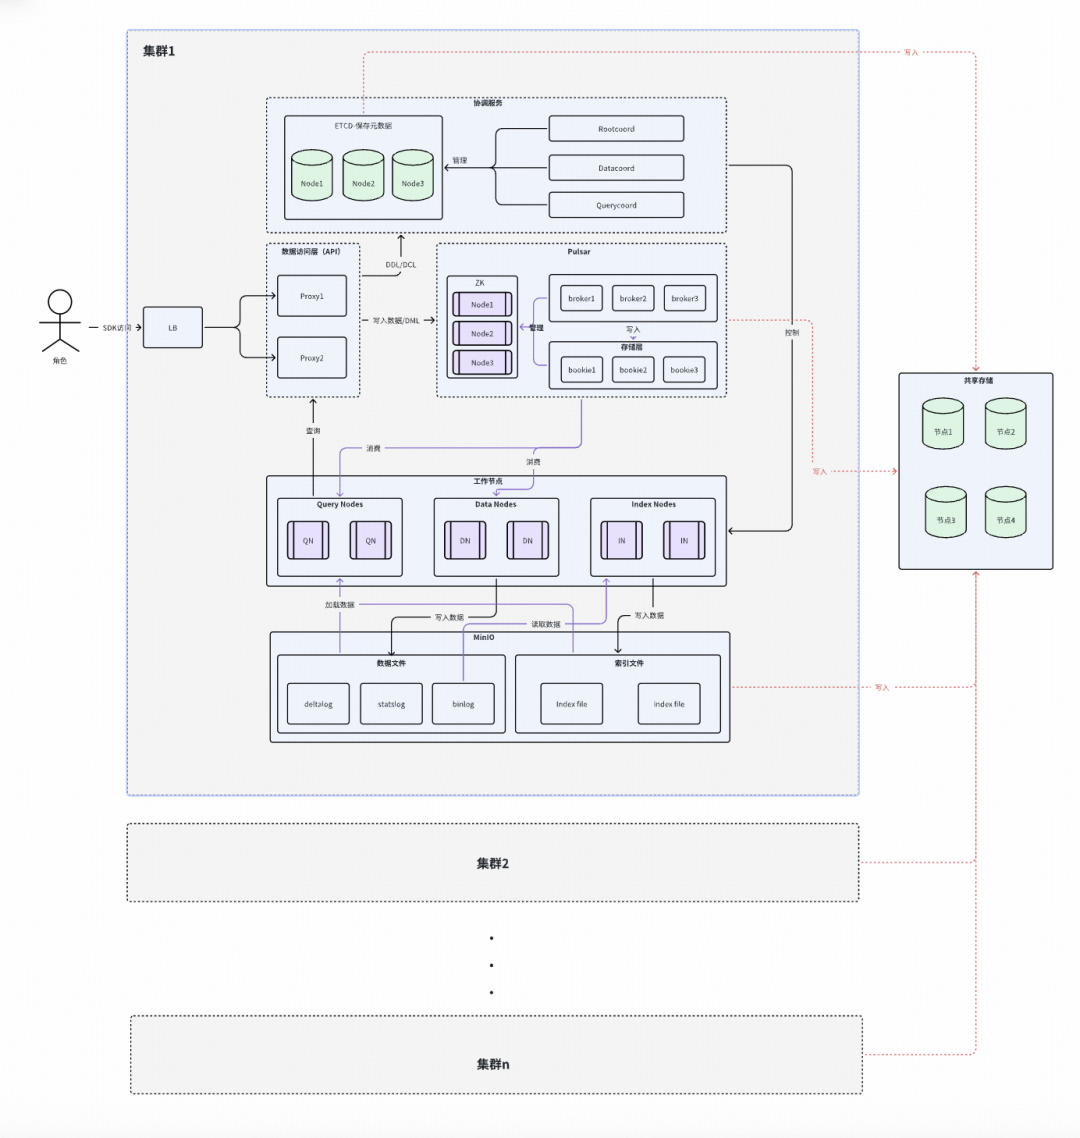Click the right IN index node shape
This screenshot has height=1138, width=1080.
(684, 540)
